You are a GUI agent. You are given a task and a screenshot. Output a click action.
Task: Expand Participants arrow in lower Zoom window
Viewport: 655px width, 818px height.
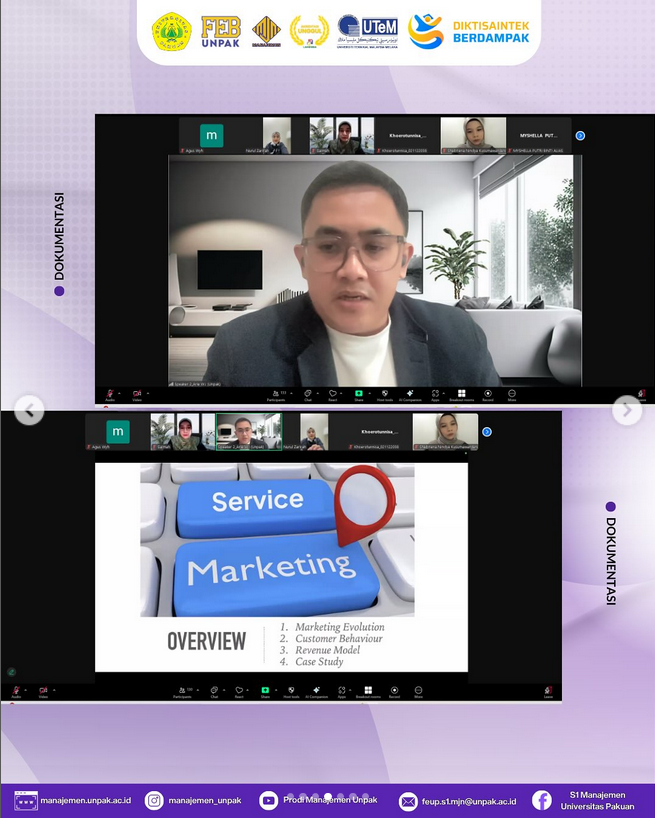[x=198, y=690]
